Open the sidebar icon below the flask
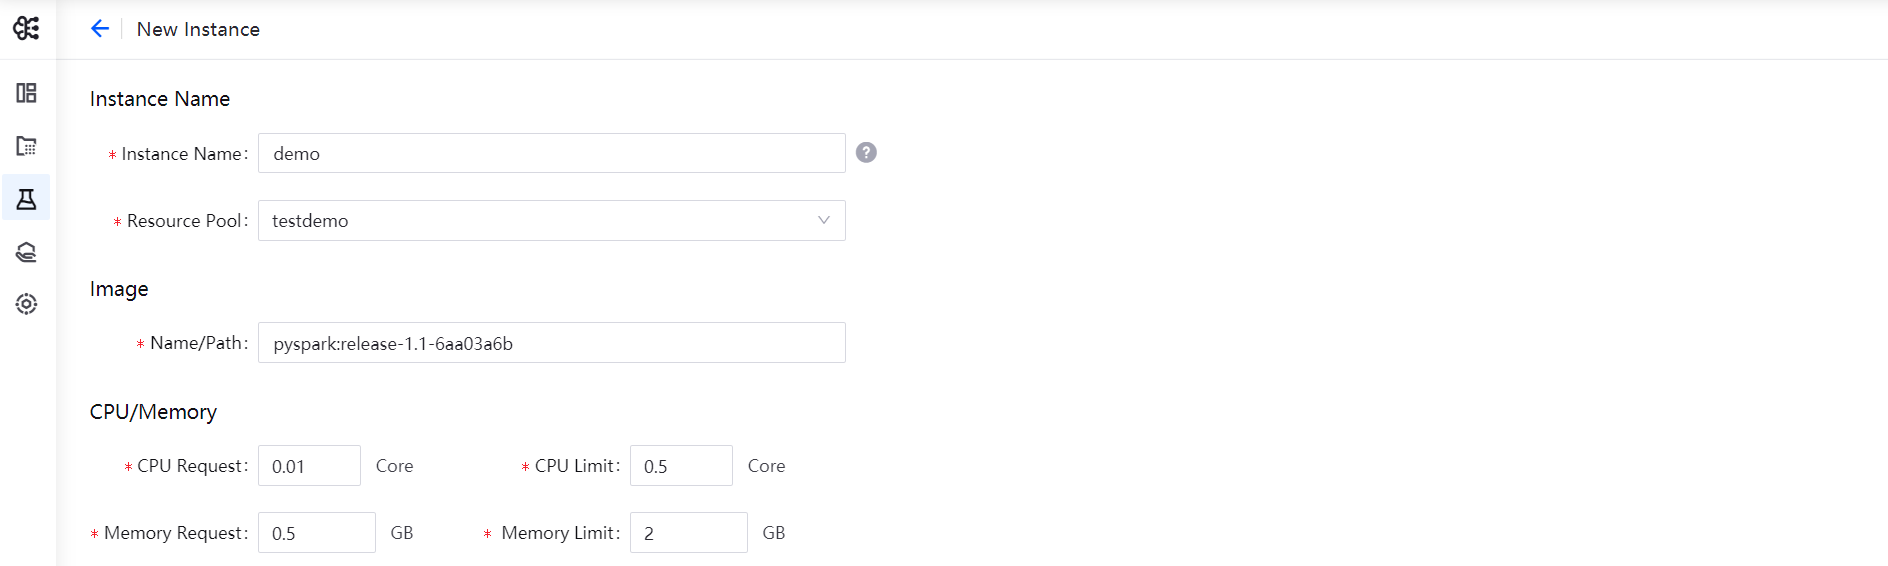This screenshot has height=566, width=1888. 27,252
